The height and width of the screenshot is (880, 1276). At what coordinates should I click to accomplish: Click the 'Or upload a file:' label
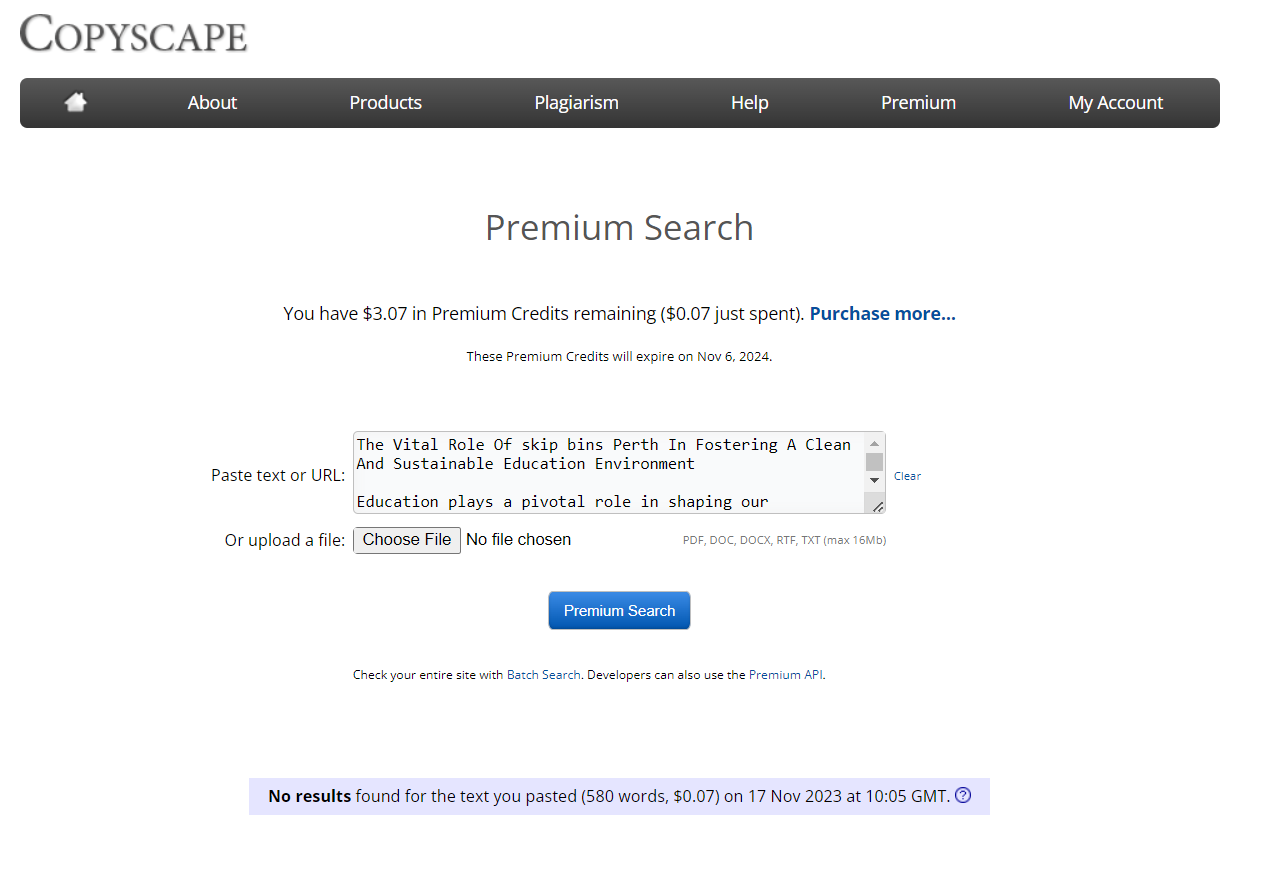click(285, 540)
